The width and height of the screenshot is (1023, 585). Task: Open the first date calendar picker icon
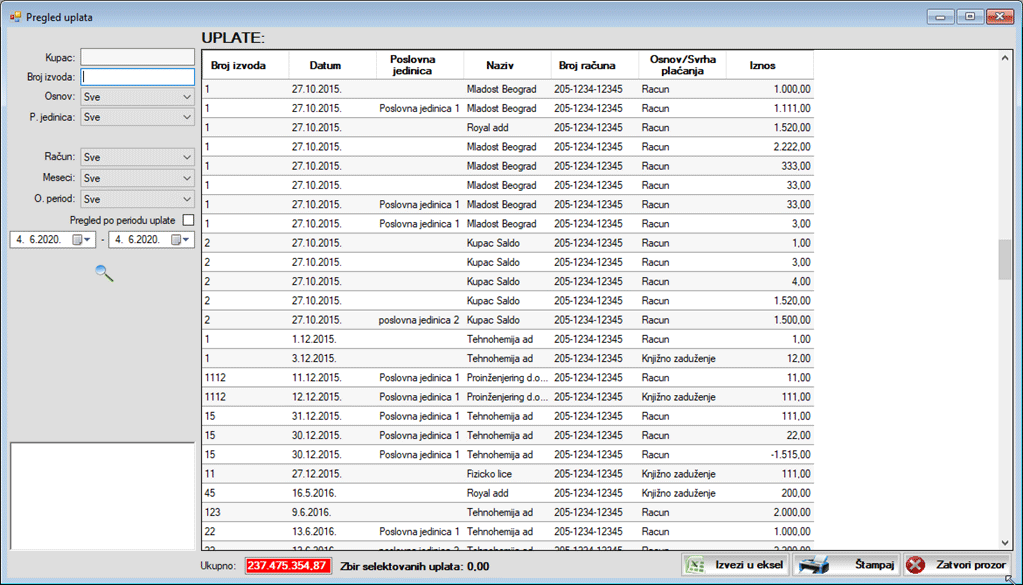tap(82, 240)
